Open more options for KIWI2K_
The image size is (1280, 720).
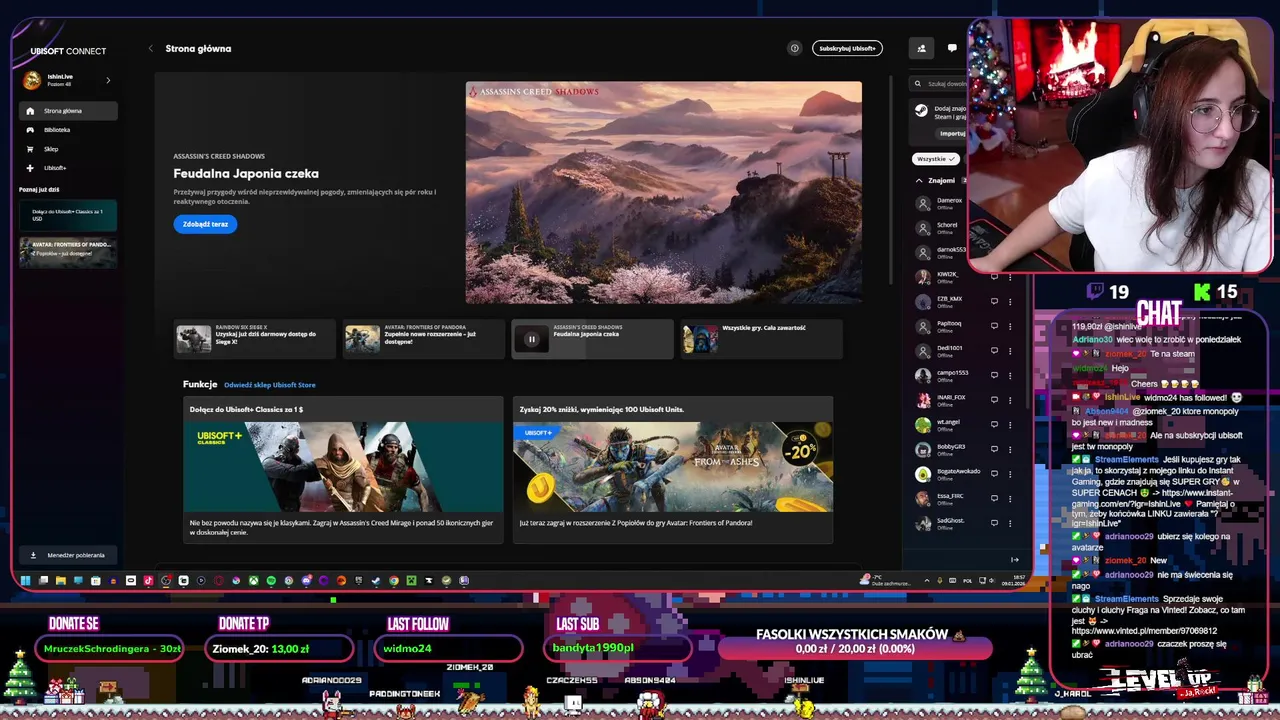pyautogui.click(x=1010, y=276)
